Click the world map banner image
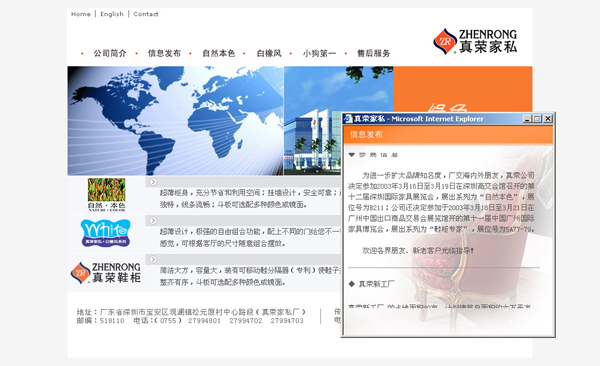 point(176,121)
